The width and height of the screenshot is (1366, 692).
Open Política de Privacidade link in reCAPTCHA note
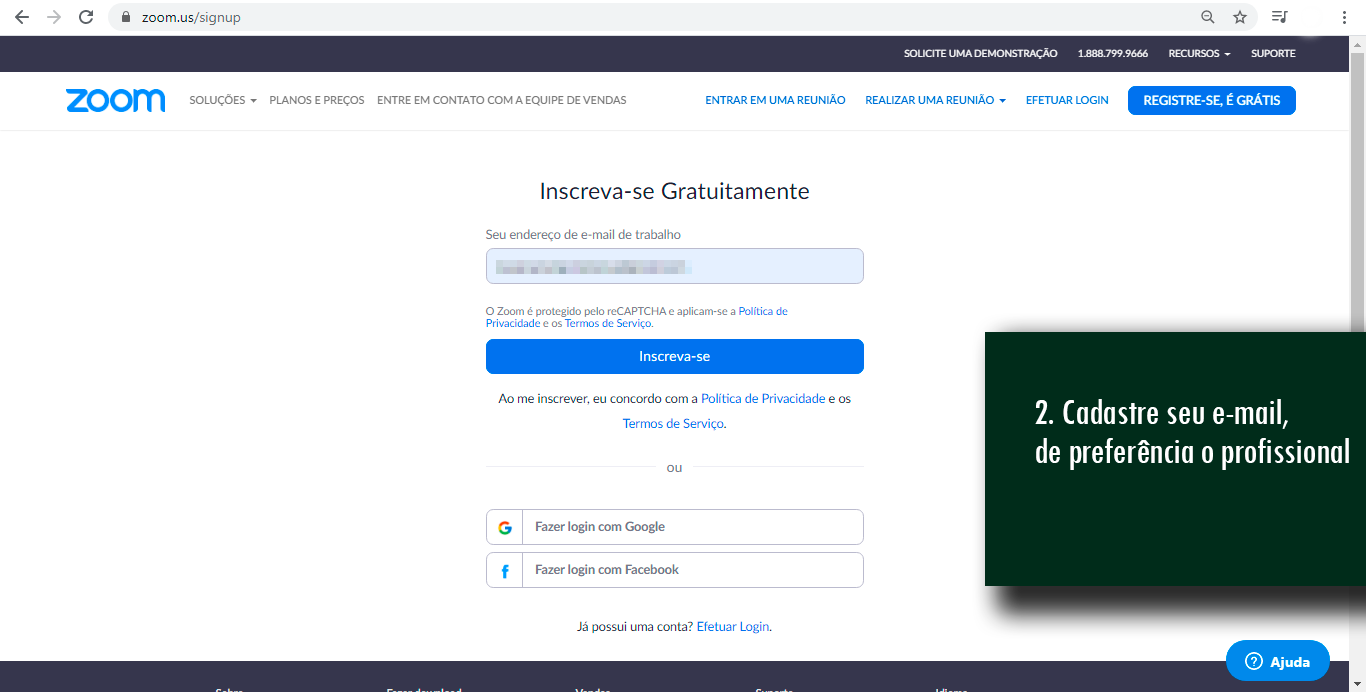(x=637, y=317)
